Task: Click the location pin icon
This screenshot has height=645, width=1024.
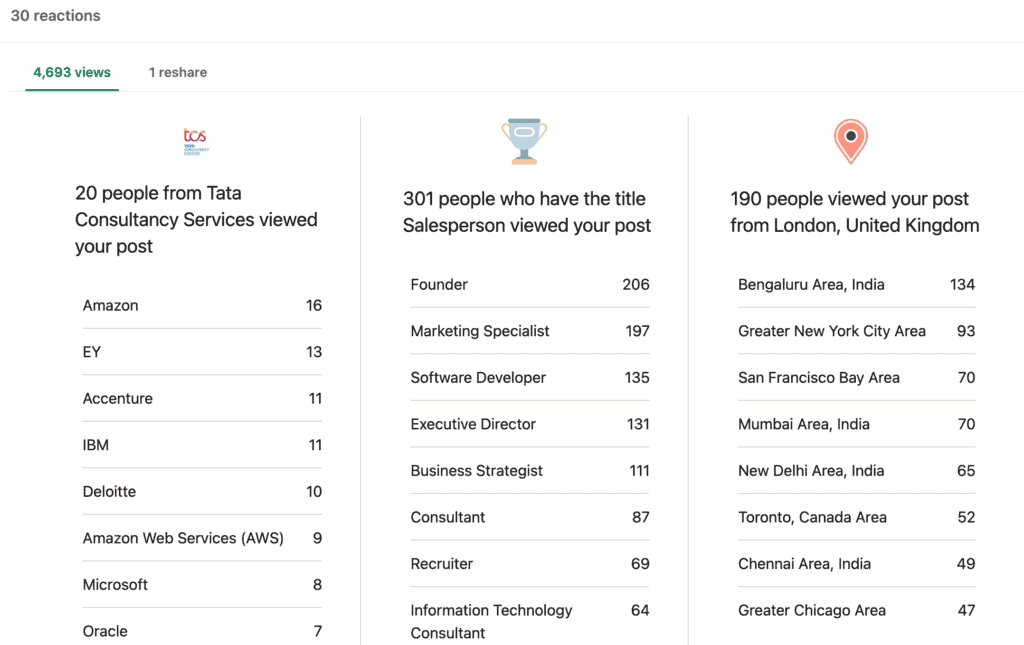Action: (850, 141)
